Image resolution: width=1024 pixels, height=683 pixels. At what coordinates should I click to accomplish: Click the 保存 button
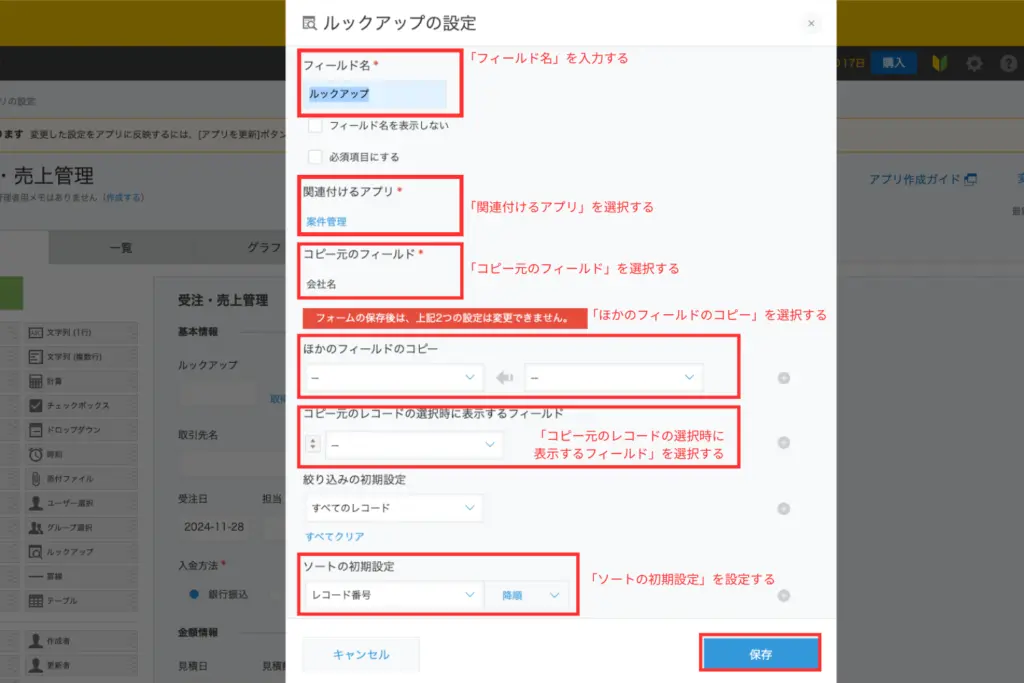[760, 654]
